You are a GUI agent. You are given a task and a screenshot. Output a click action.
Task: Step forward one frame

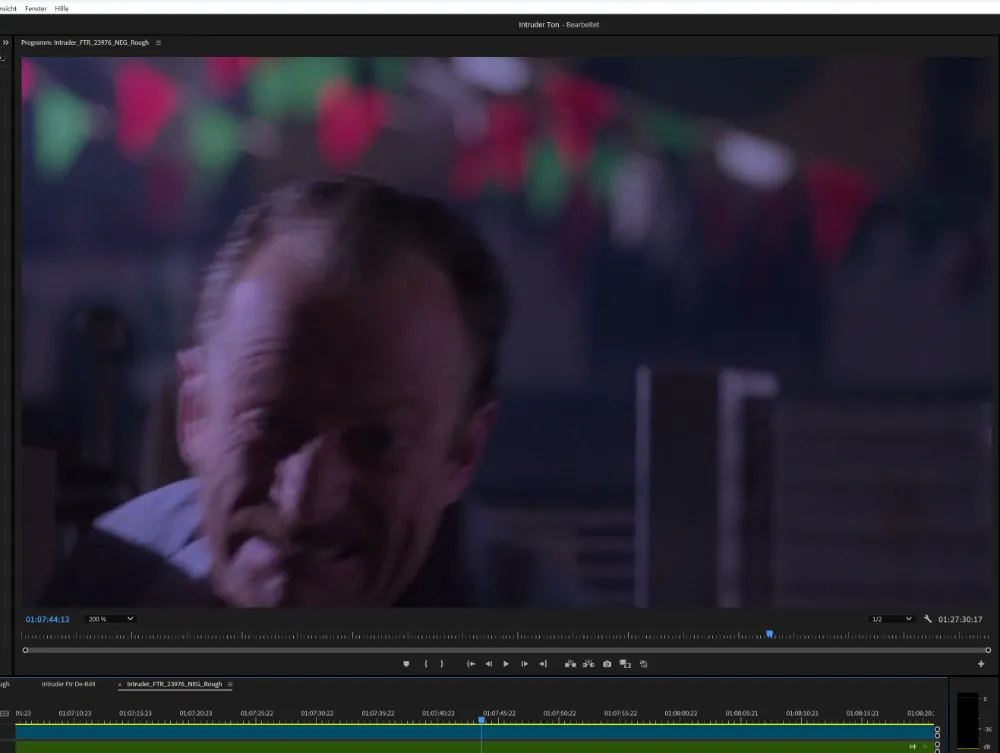[524, 664]
